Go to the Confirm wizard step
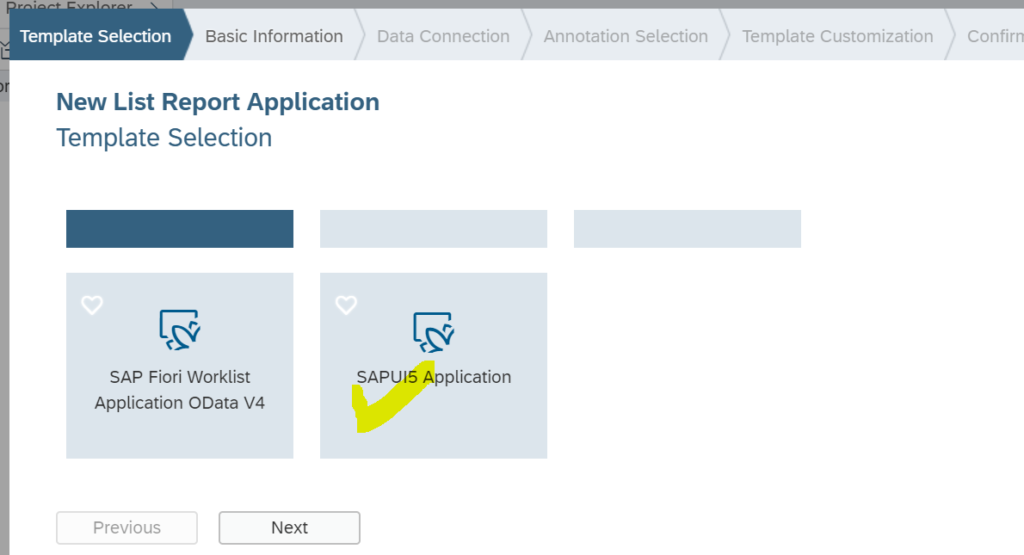1024x555 pixels. pyautogui.click(x=995, y=36)
